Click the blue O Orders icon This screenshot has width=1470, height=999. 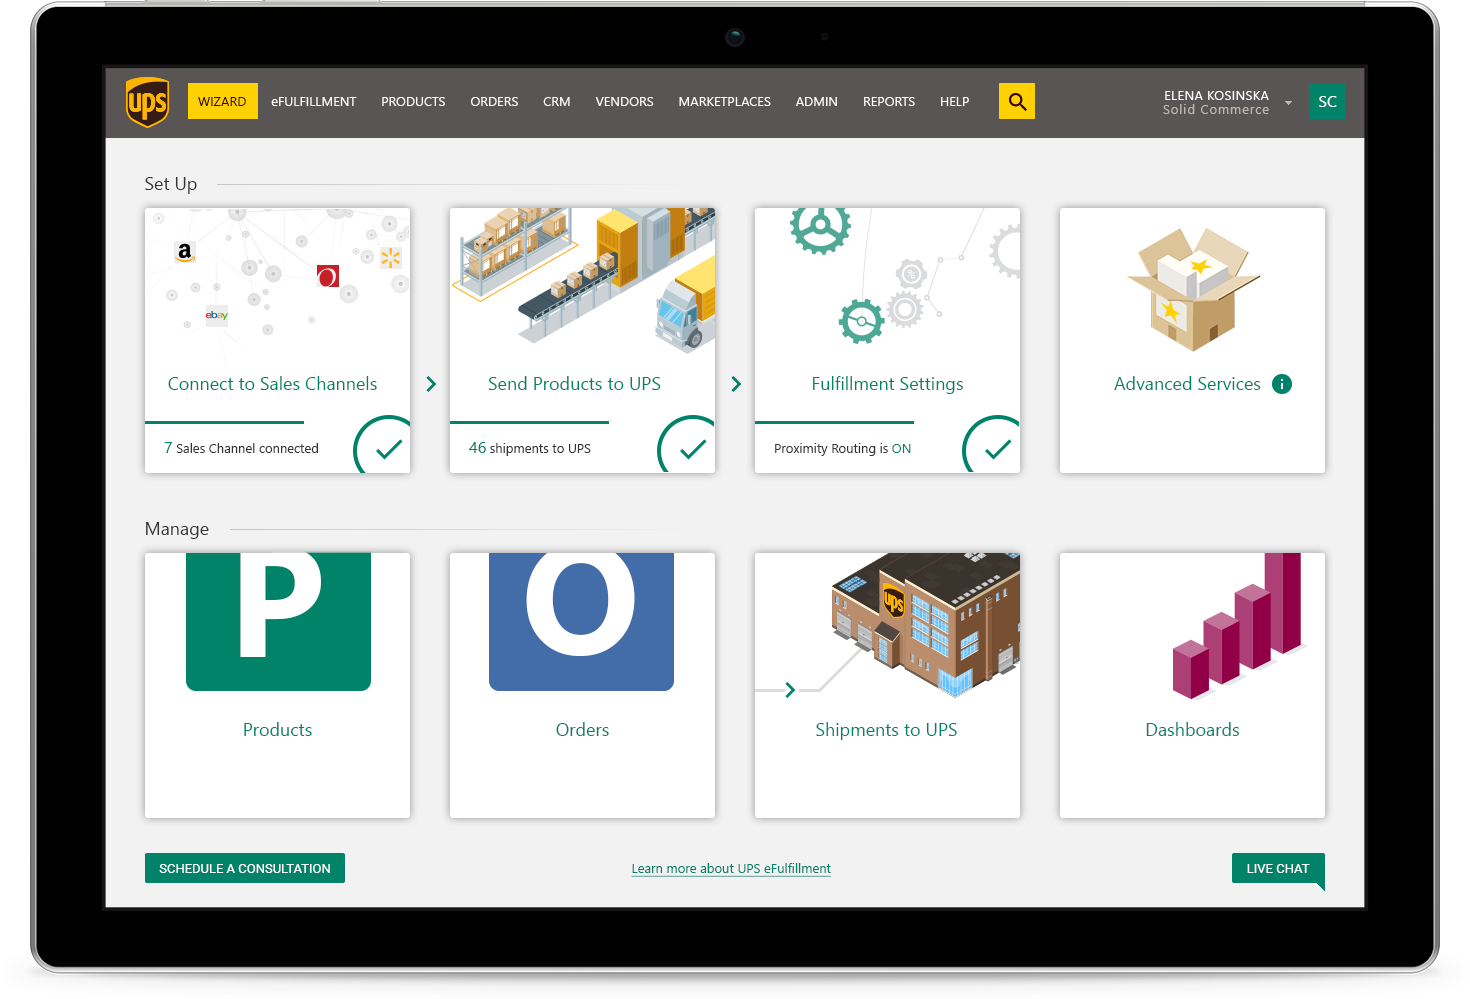[x=581, y=621]
